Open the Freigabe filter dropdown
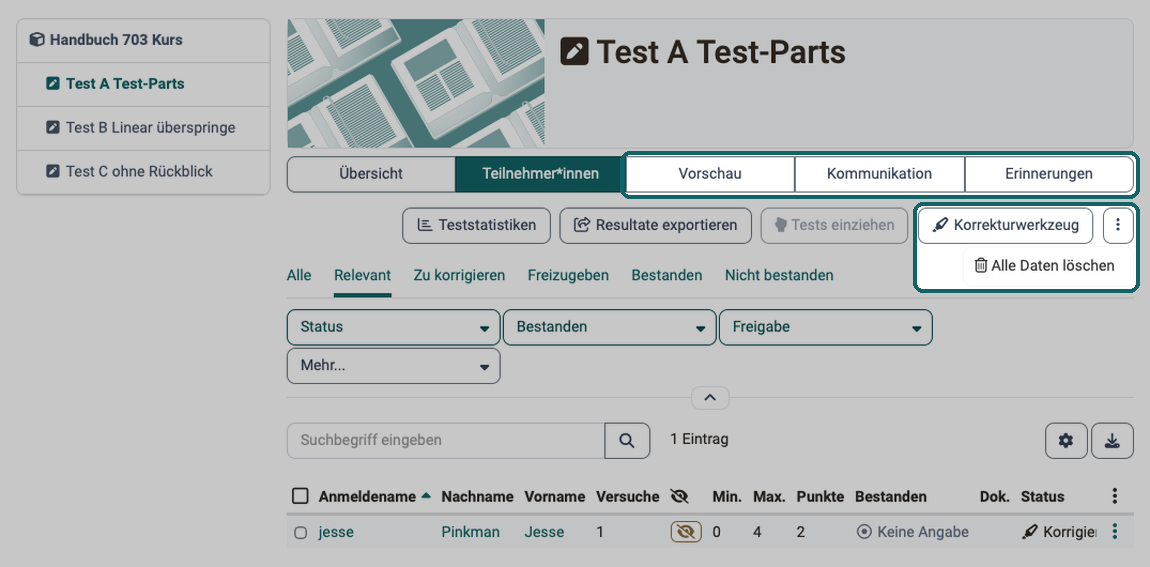 pyautogui.click(x=826, y=327)
